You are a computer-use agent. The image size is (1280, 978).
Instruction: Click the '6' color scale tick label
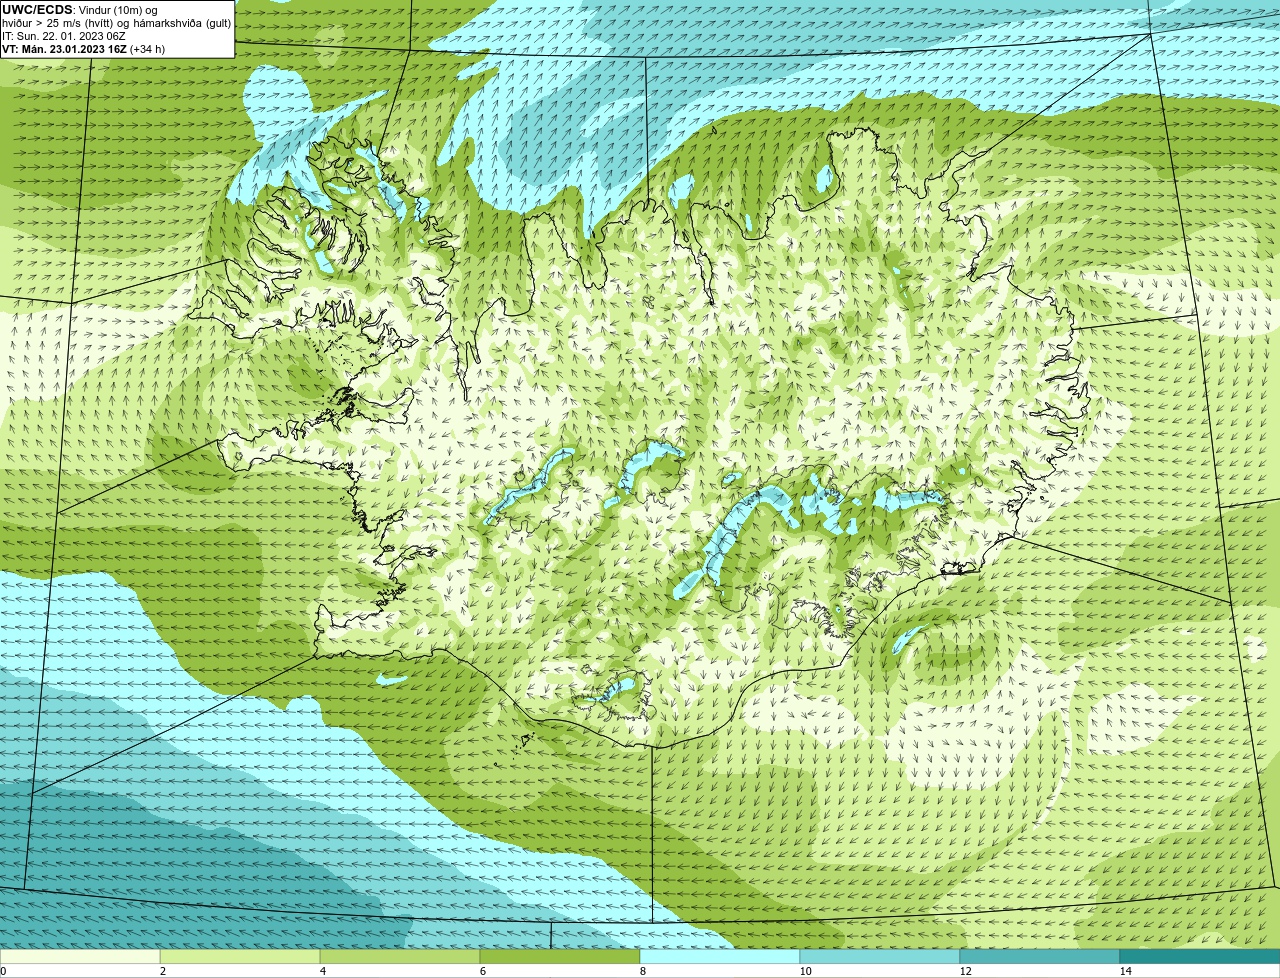point(483,971)
